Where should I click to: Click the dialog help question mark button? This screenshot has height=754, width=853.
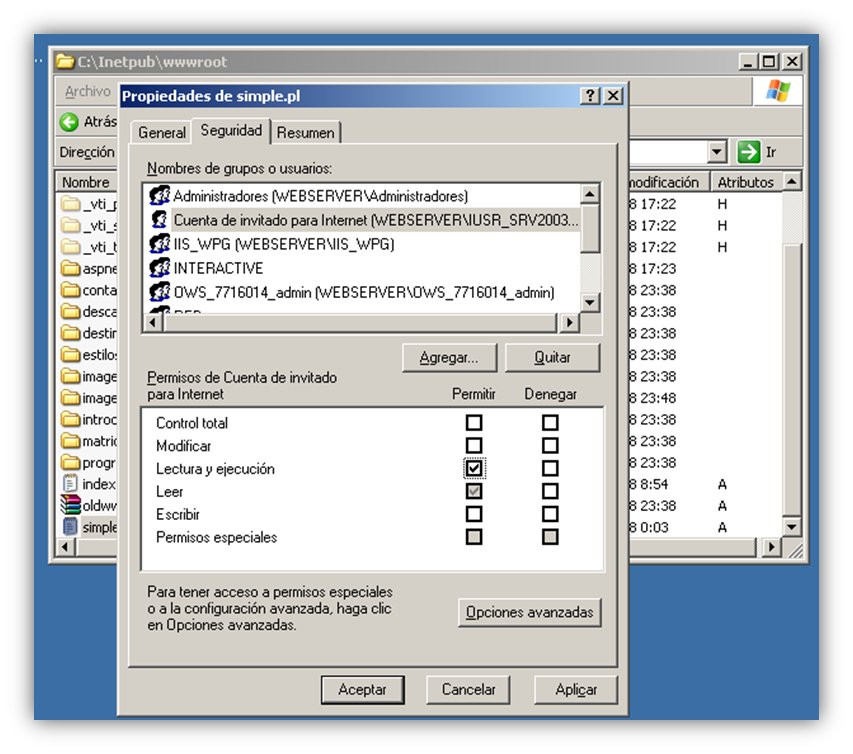tap(590, 96)
